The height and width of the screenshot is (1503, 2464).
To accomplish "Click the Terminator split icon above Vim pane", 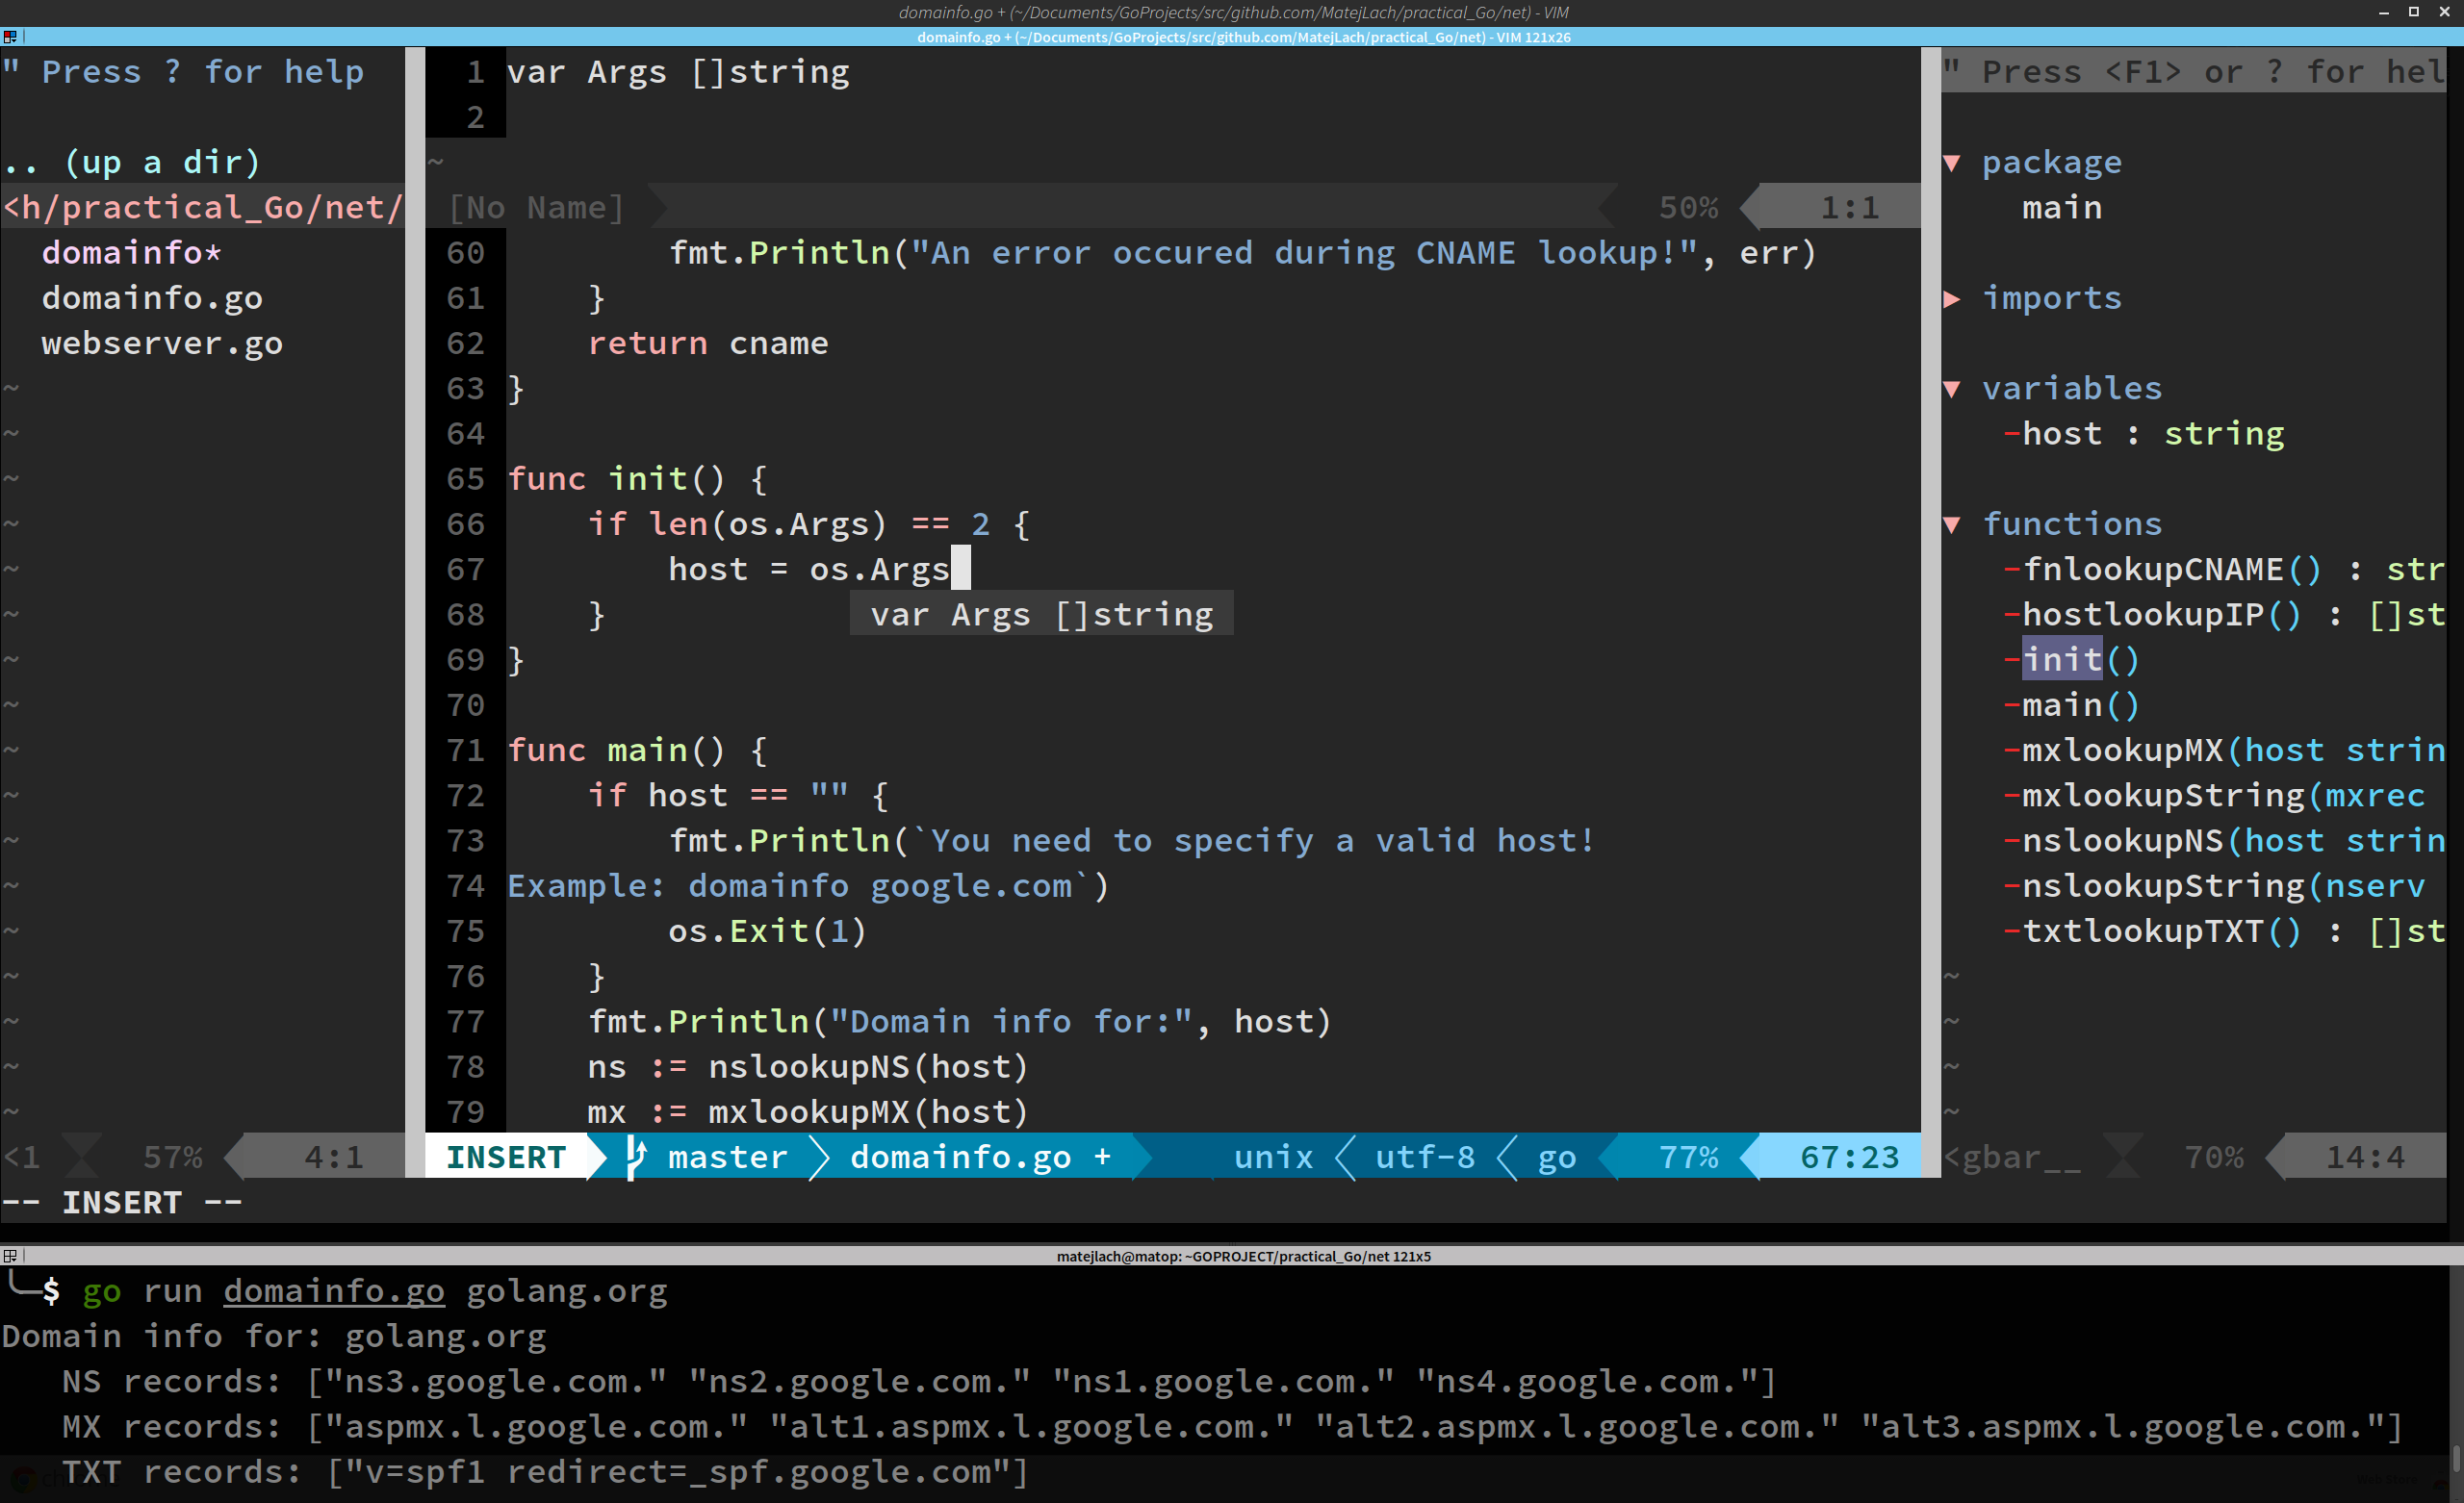I will coord(10,37).
